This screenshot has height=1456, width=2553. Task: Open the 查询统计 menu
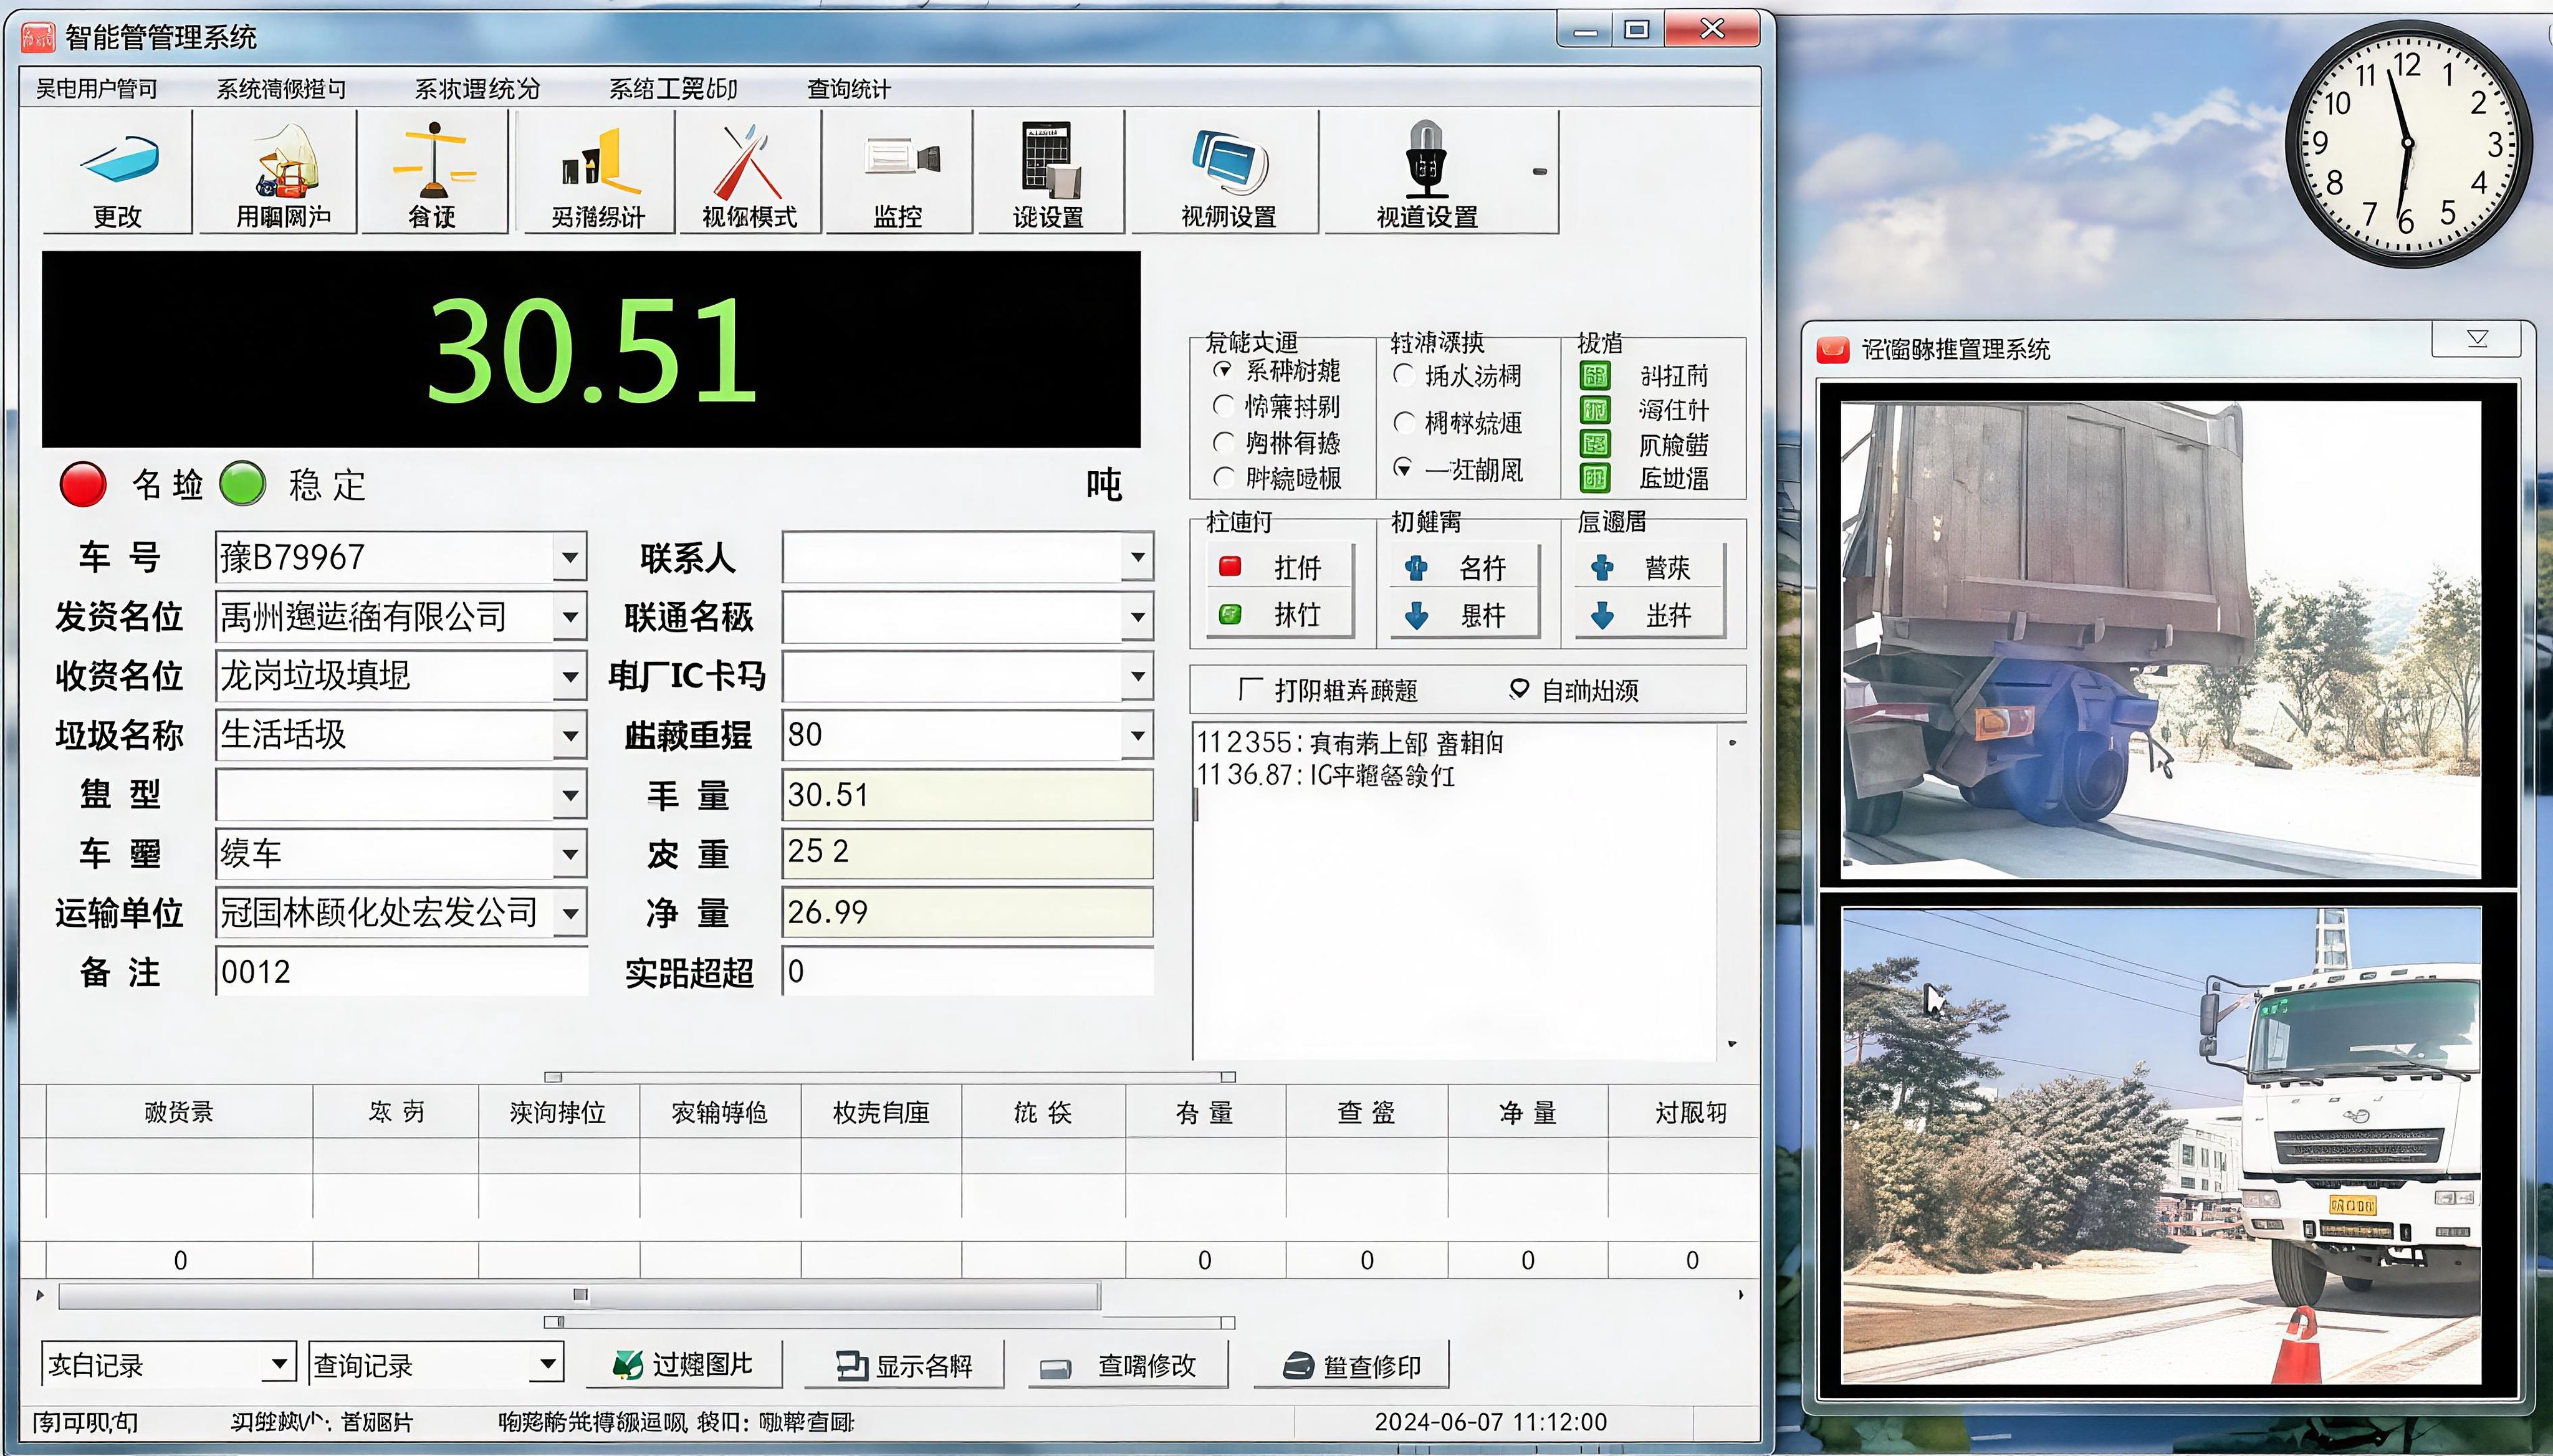point(849,89)
